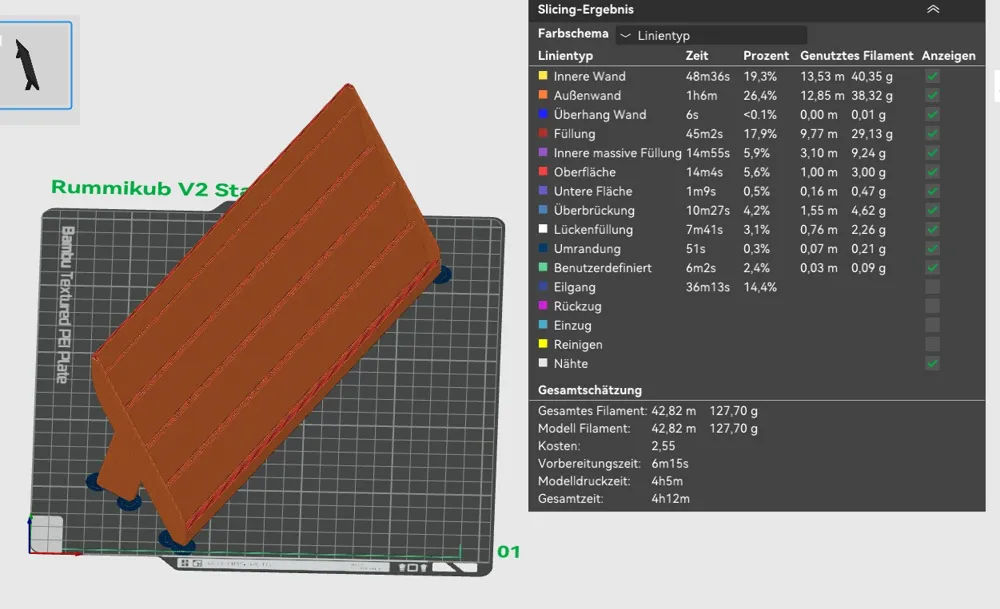Click the Außenwand time value 1h6m

[701, 95]
